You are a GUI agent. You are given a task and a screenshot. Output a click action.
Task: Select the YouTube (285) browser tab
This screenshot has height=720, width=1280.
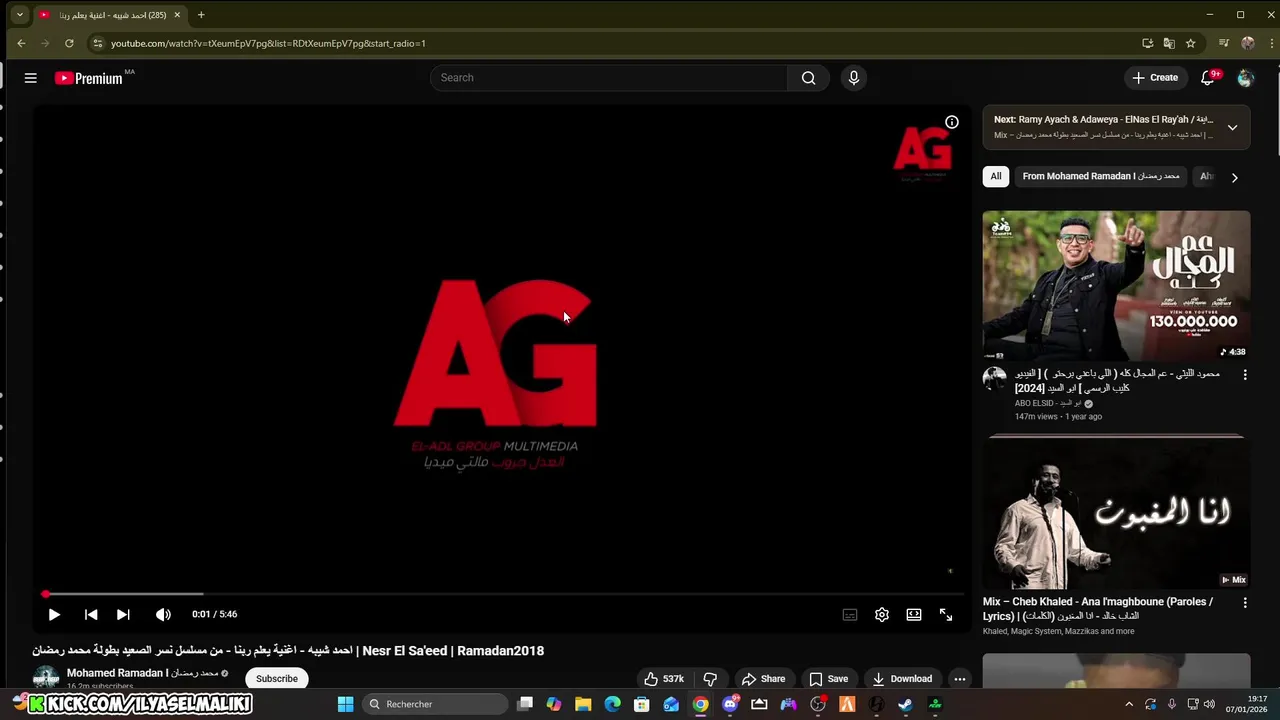(110, 15)
